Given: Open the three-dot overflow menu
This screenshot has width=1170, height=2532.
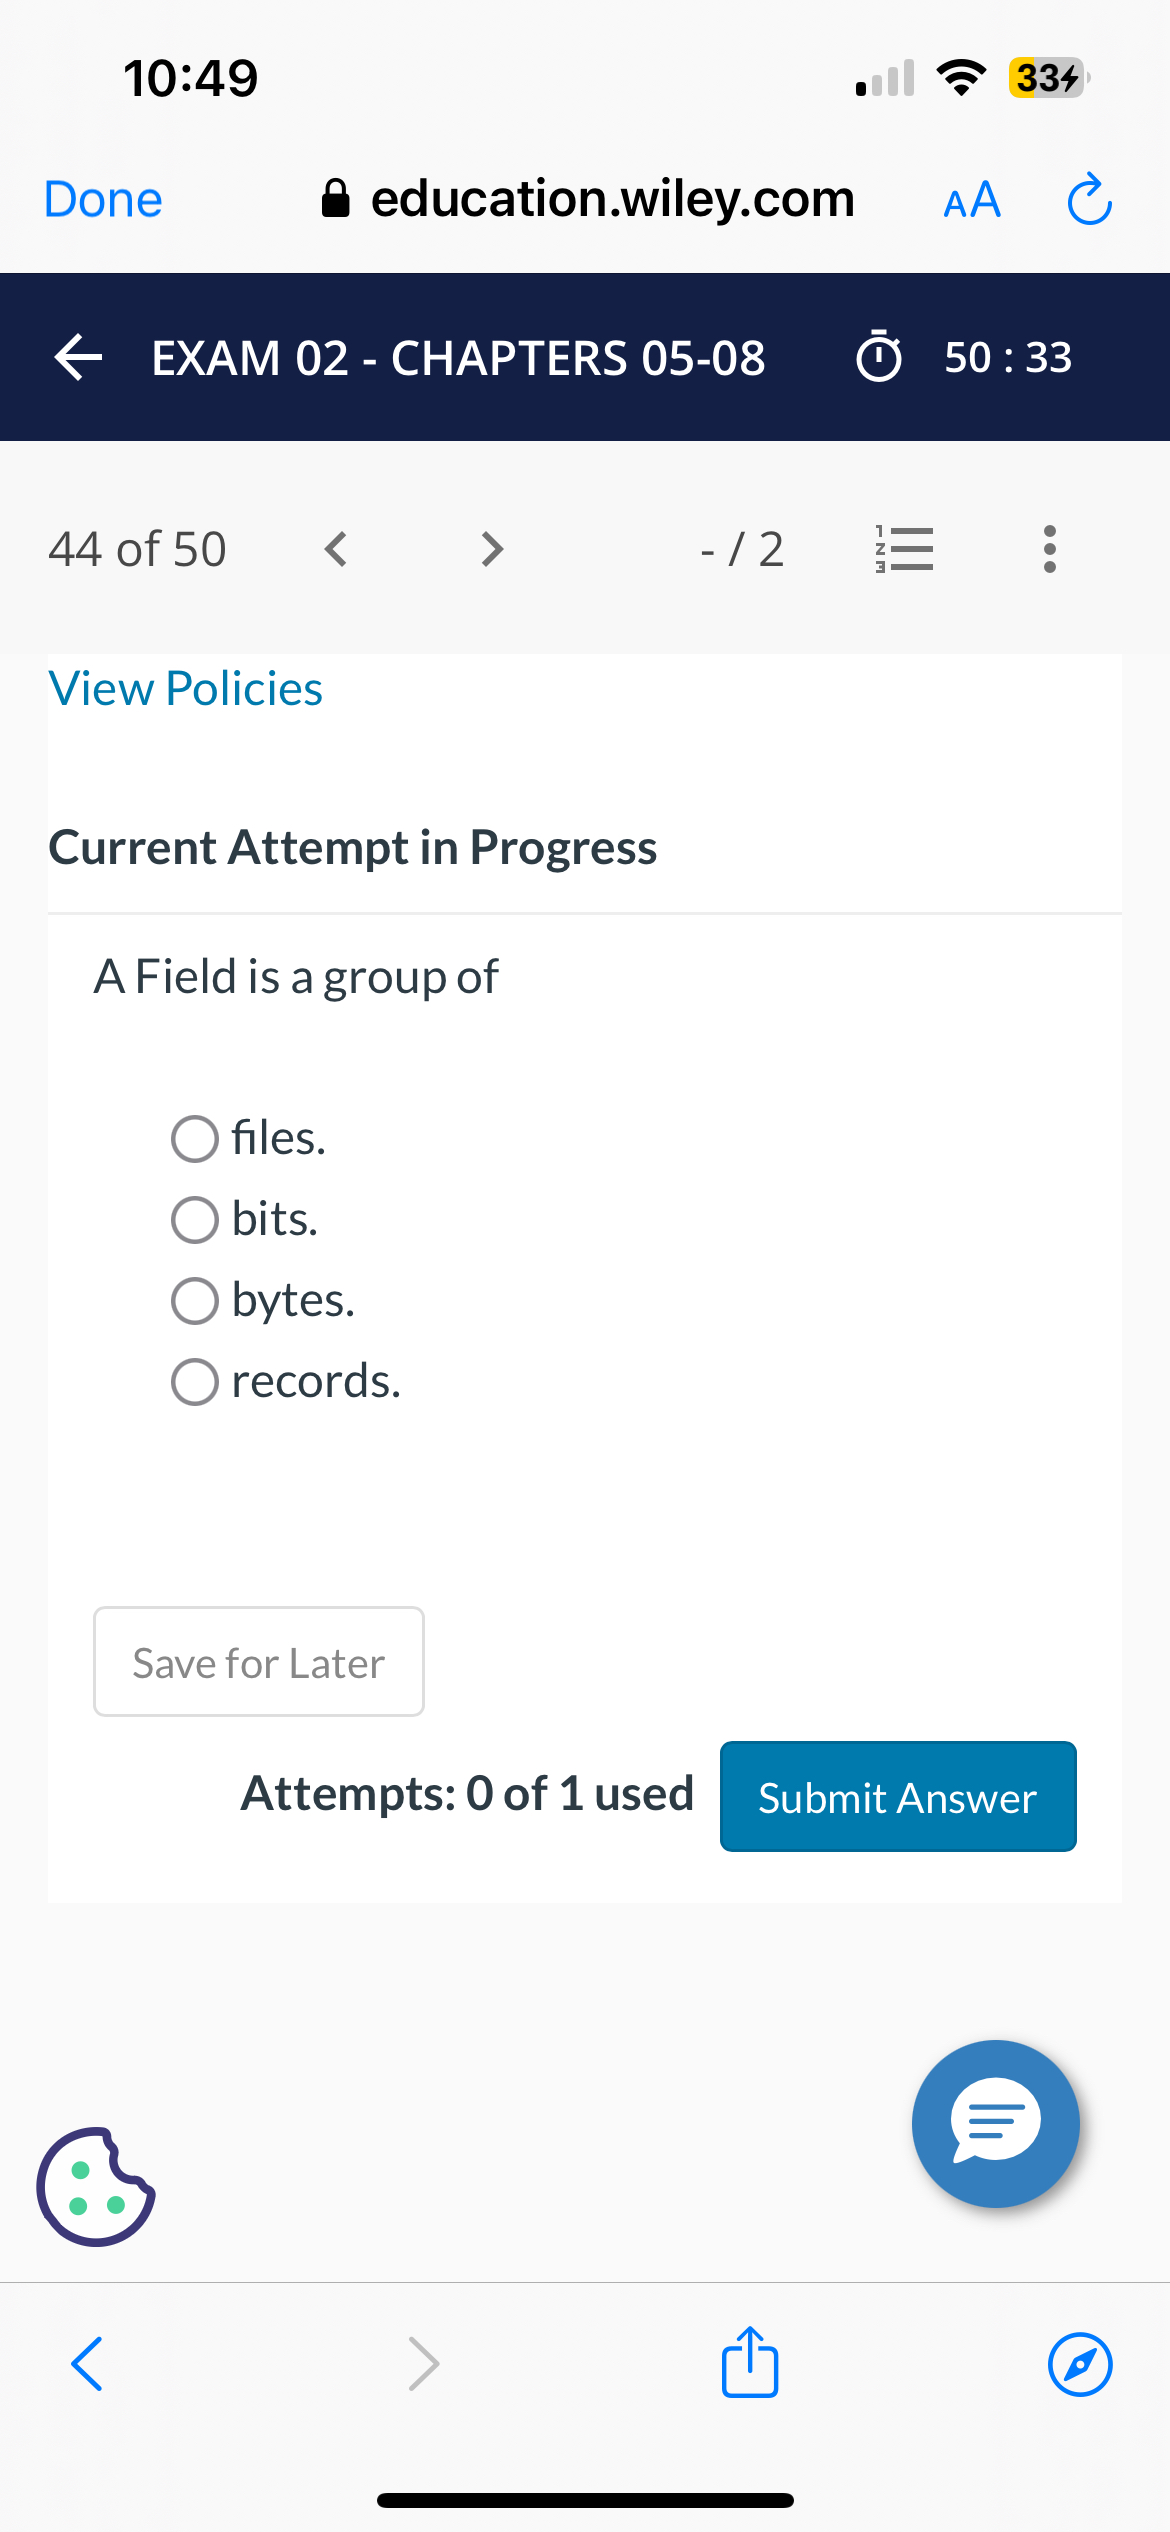Looking at the screenshot, I should click(x=1049, y=548).
